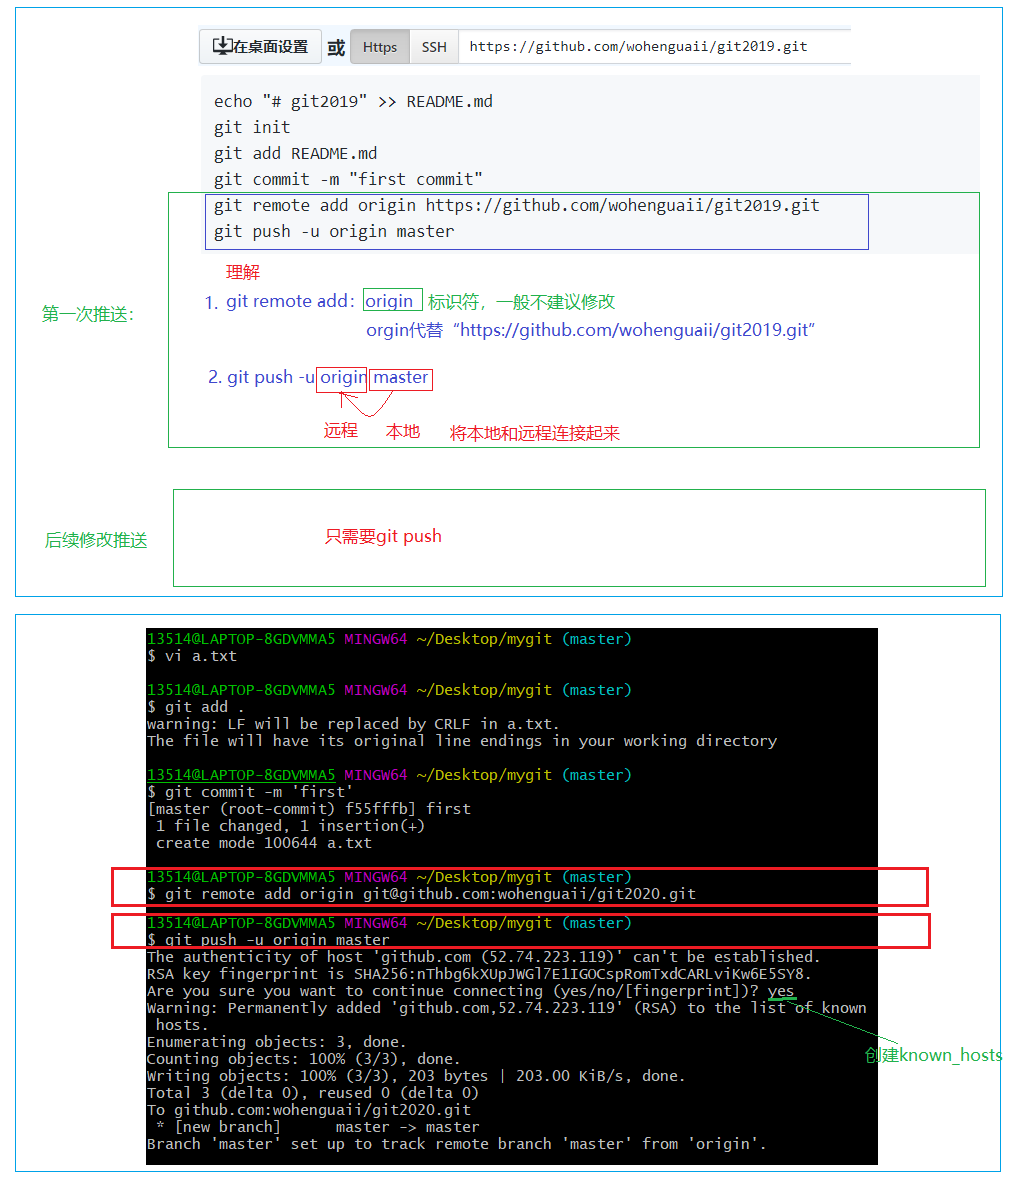This screenshot has height=1182, width=1022.
Task: Click the echo README.md command line
Action: click(x=353, y=101)
